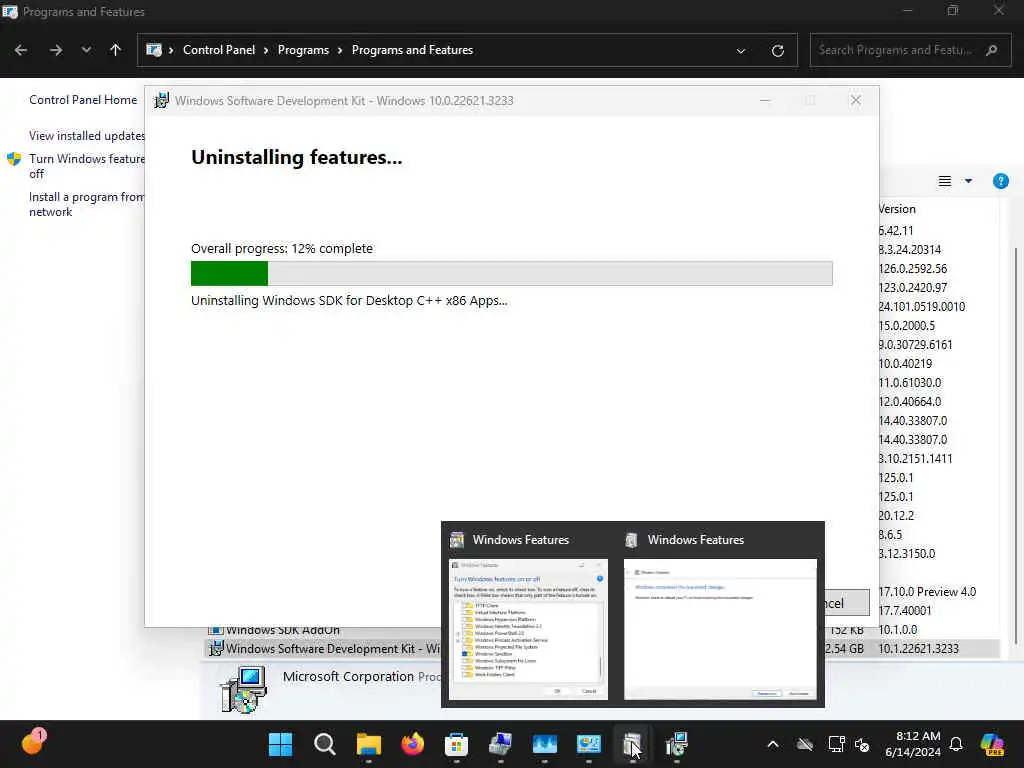Image resolution: width=1024 pixels, height=768 pixels.
Task: Select version 17.10.0 Preview 4.0 cell
Action: (927, 592)
